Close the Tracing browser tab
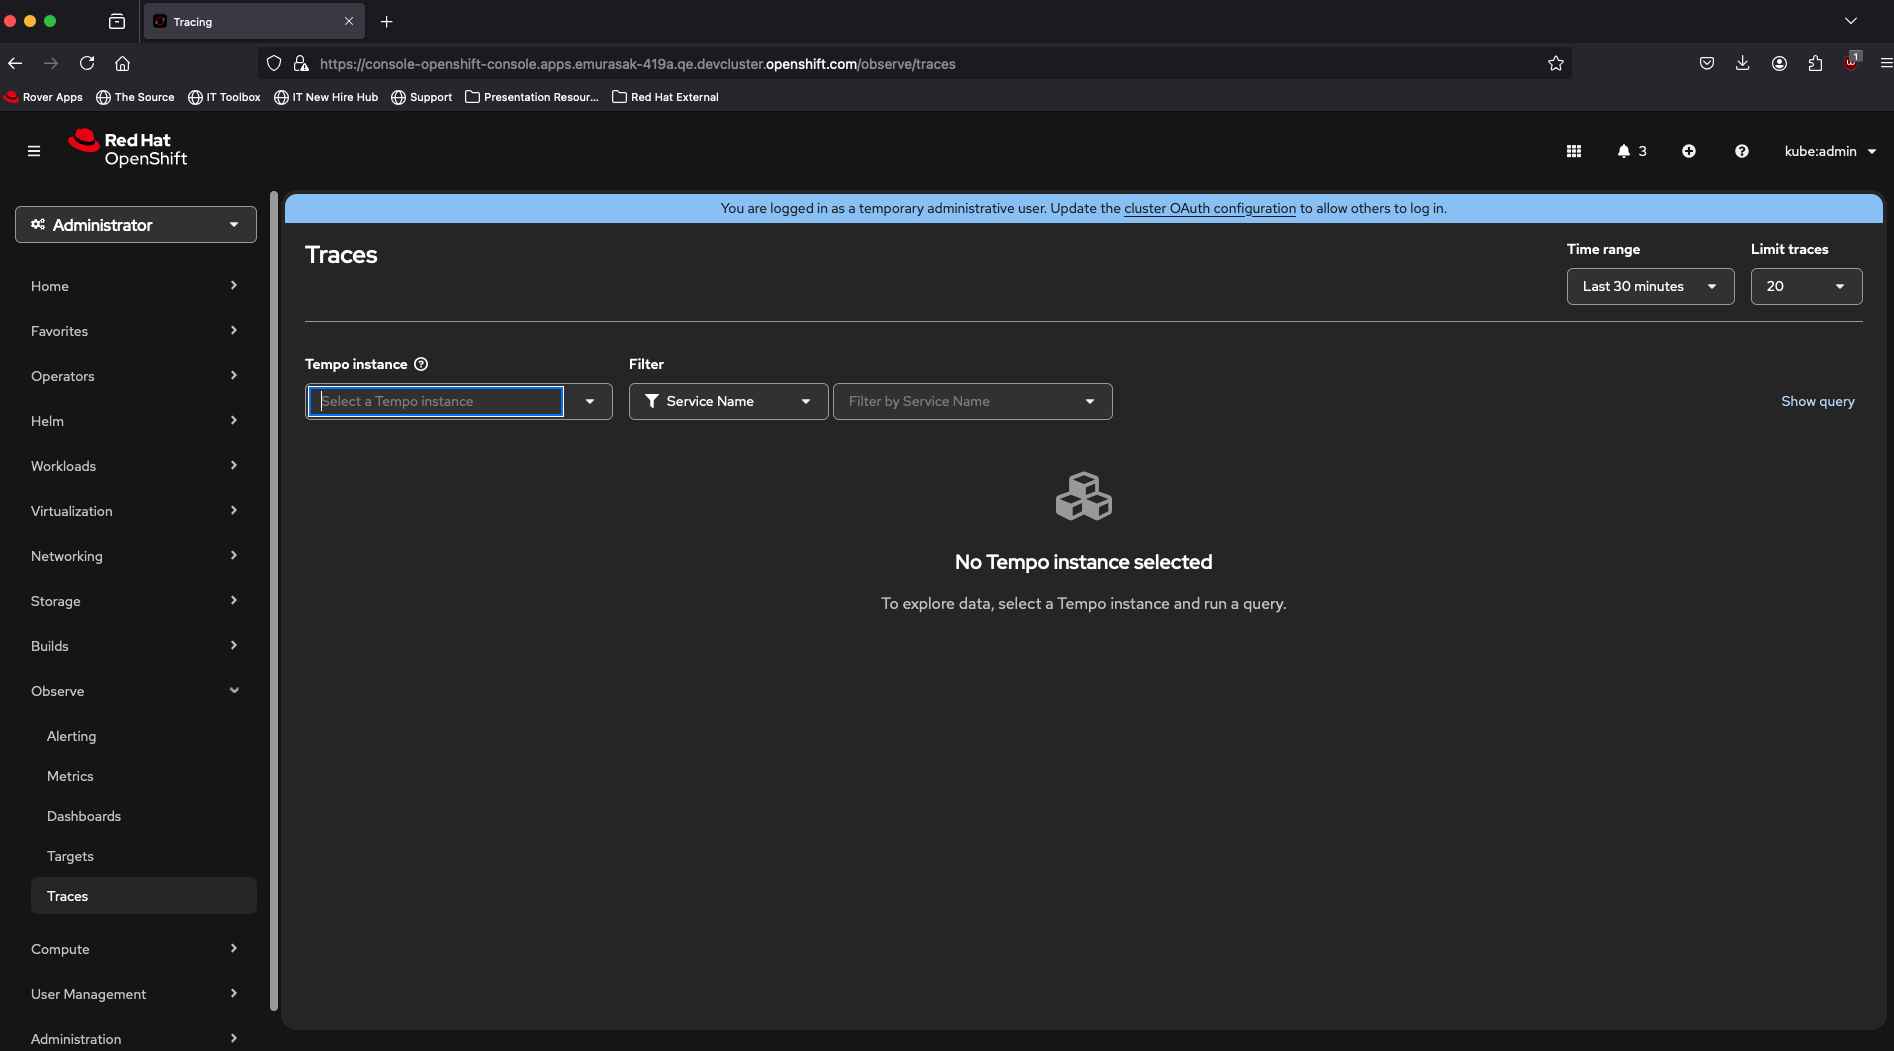This screenshot has width=1894, height=1051. coord(349,21)
